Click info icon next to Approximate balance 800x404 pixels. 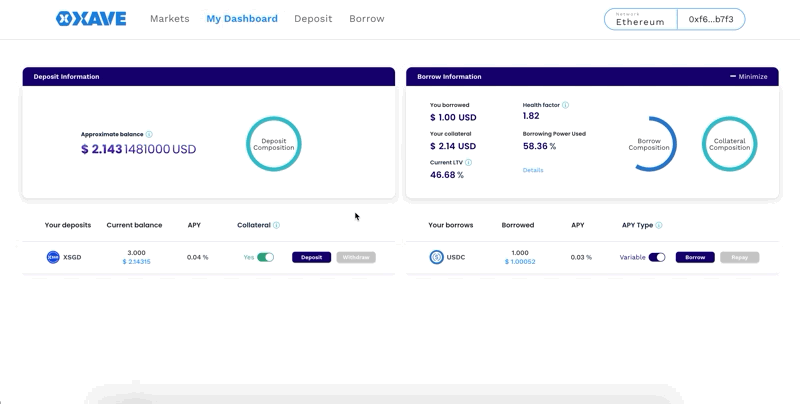coord(149,134)
